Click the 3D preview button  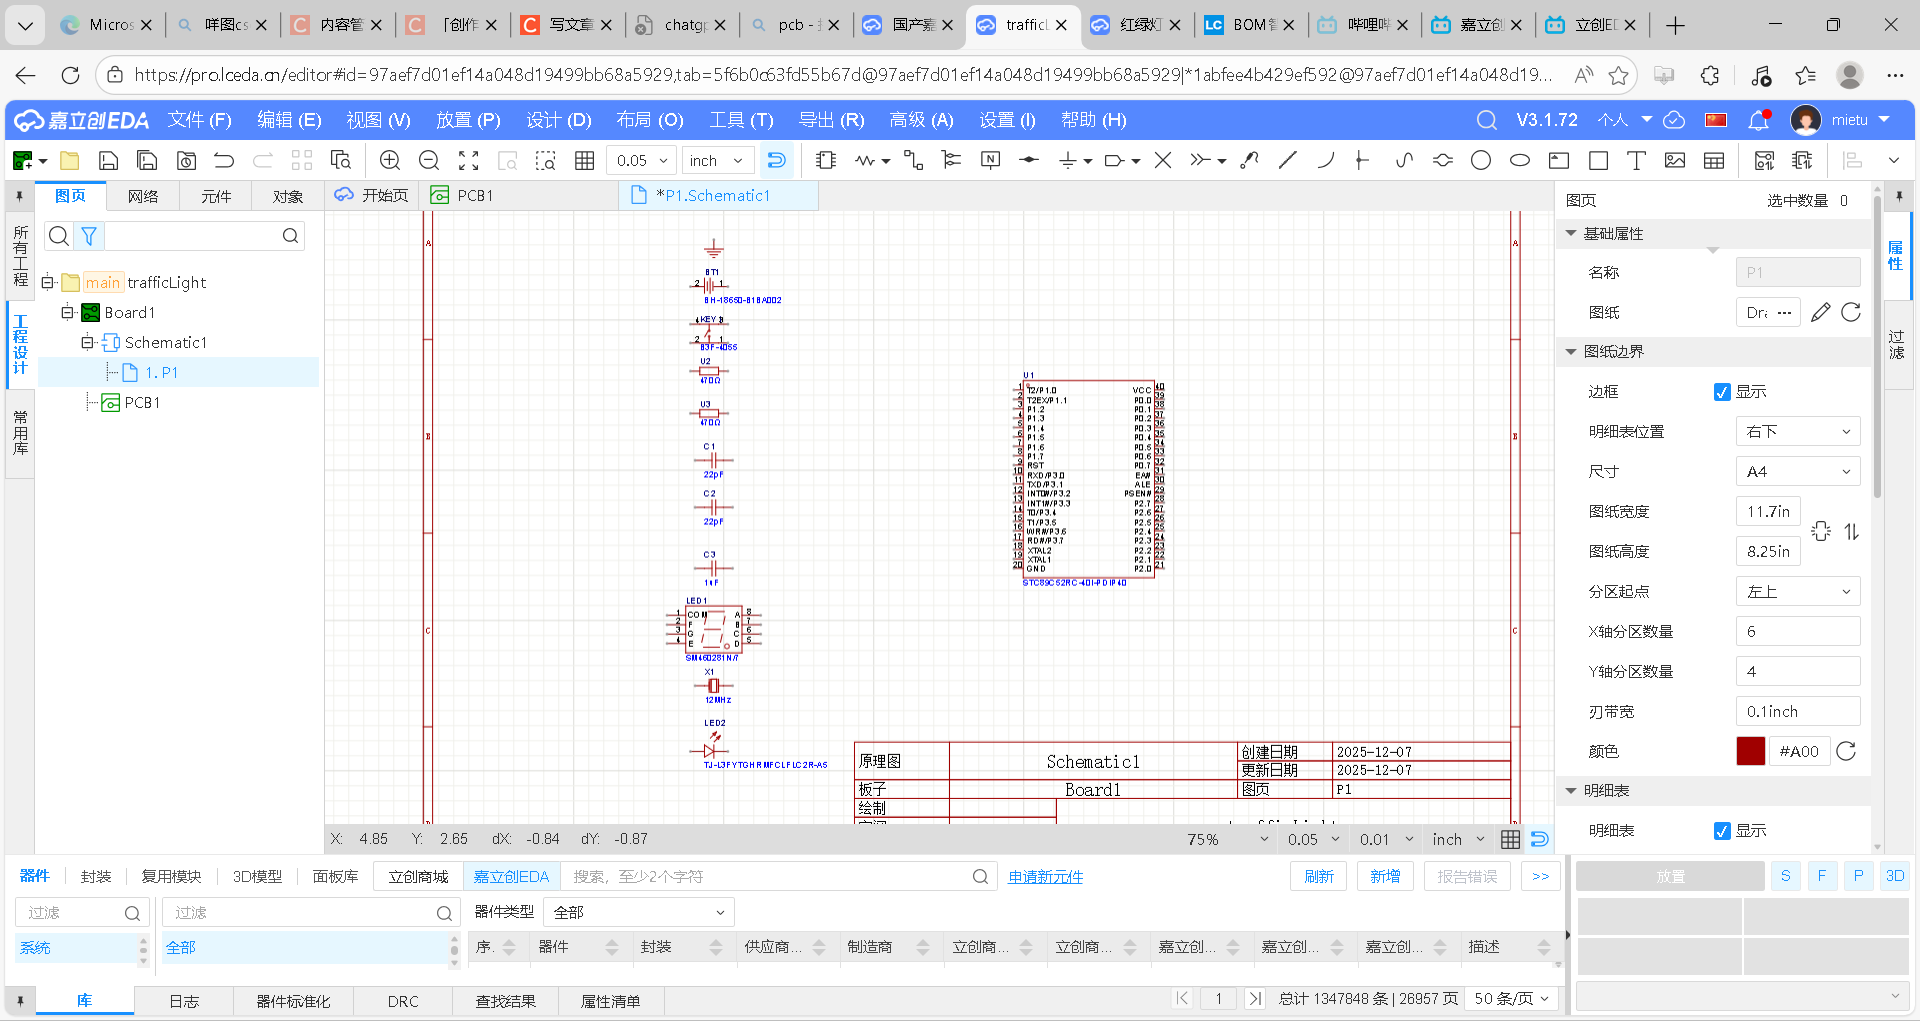(1894, 876)
